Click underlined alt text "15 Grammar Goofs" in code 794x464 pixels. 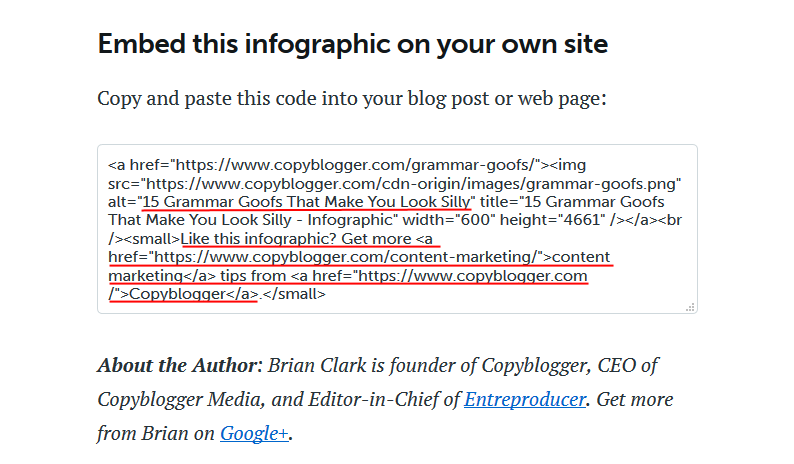pyautogui.click(x=307, y=202)
